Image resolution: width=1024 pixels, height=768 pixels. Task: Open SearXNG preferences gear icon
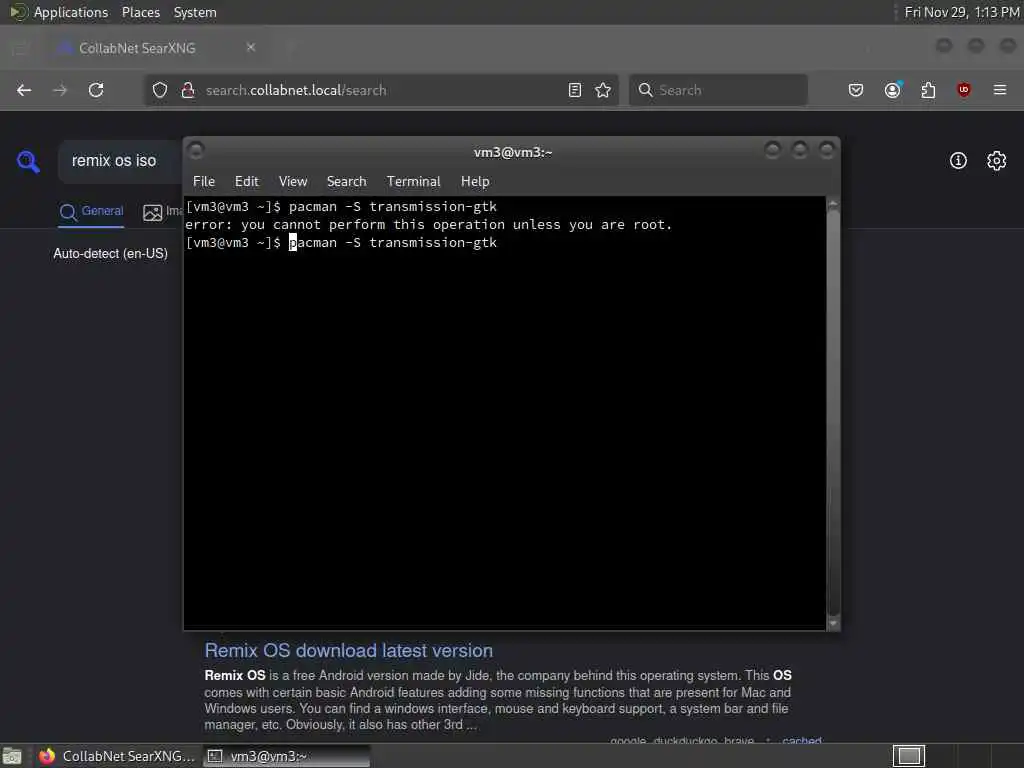click(997, 161)
